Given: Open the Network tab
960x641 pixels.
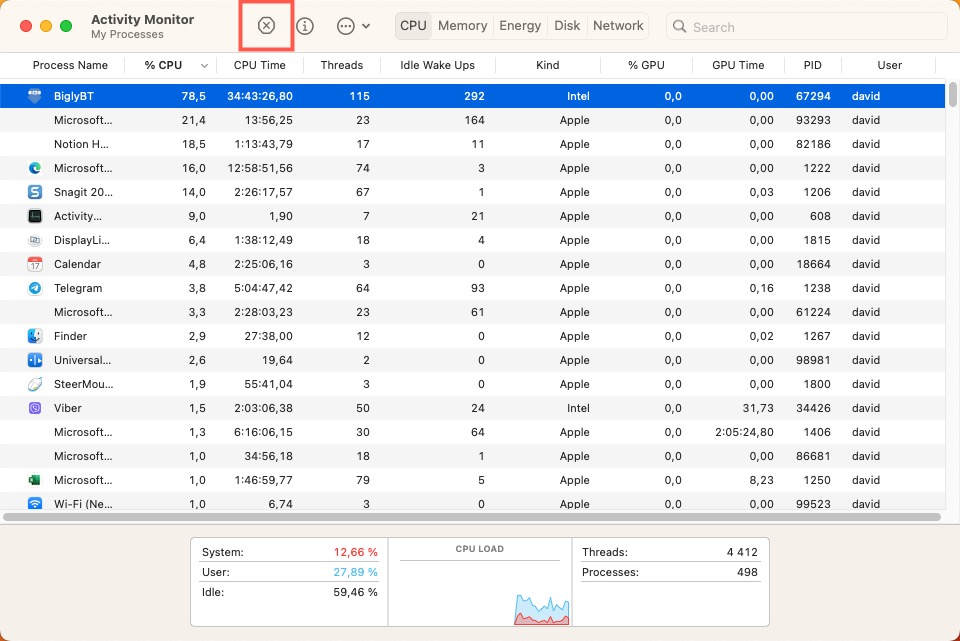Looking at the screenshot, I should click(x=617, y=26).
